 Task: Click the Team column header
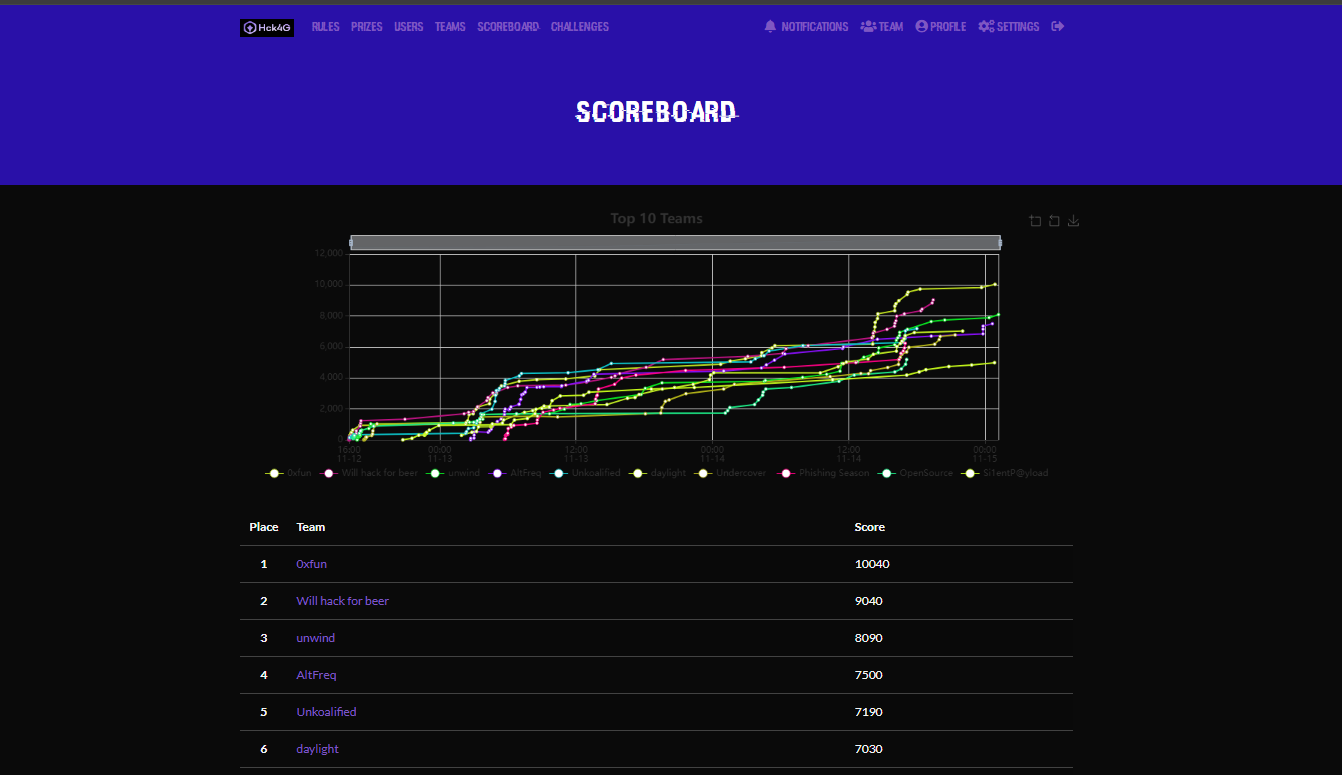click(x=311, y=527)
